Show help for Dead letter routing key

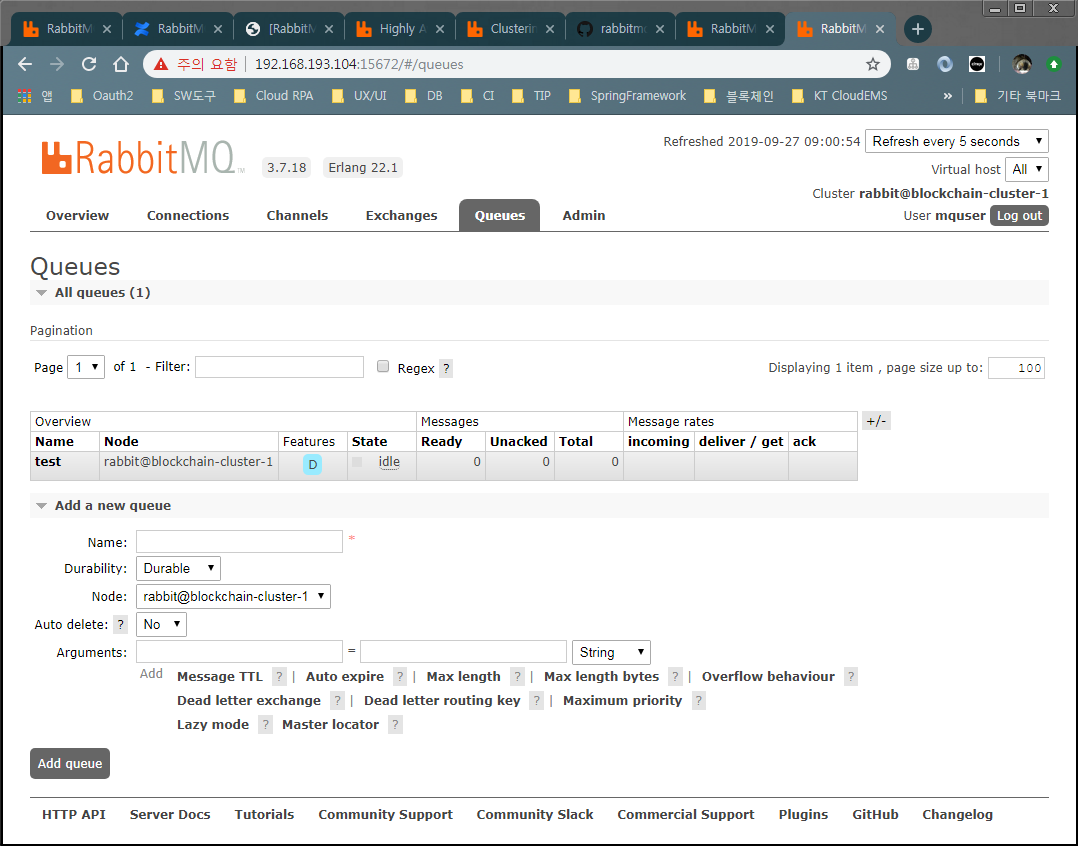coord(537,701)
